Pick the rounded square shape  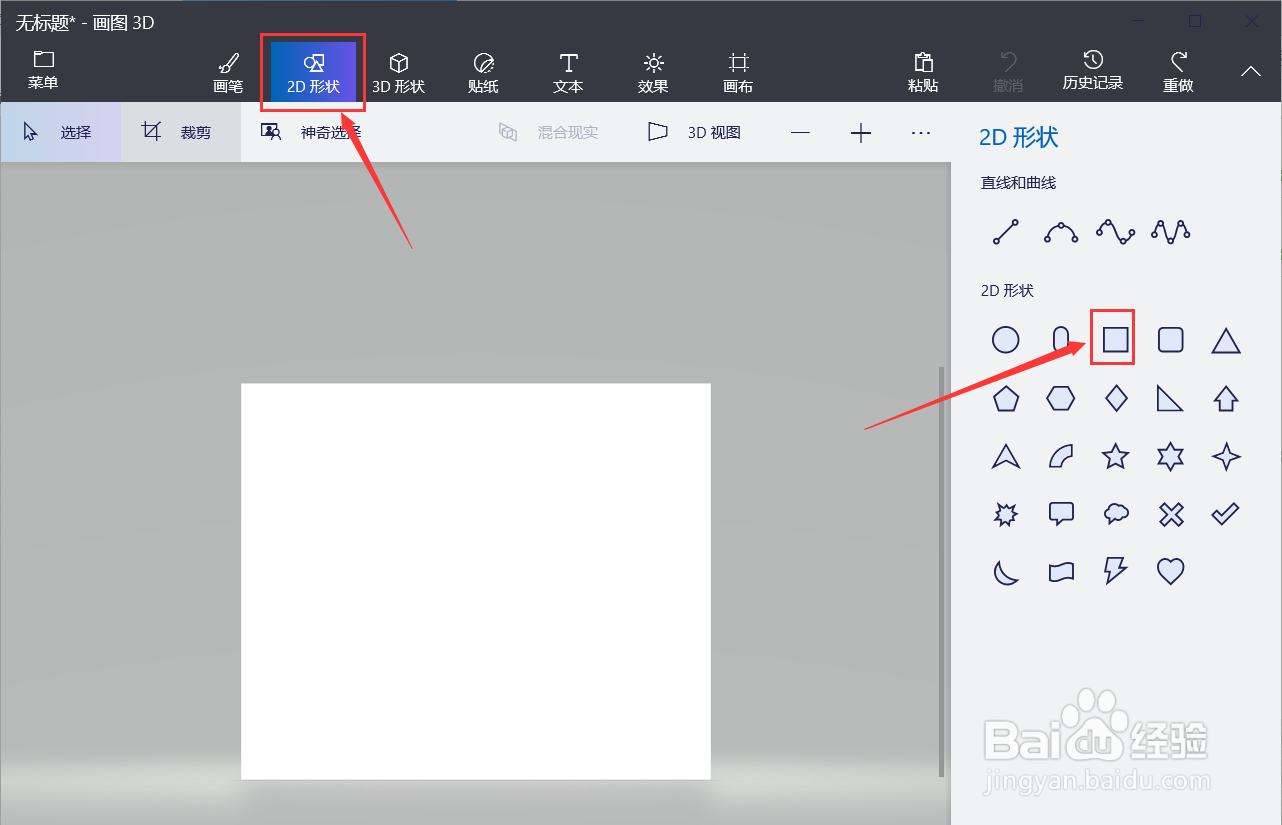1170,340
